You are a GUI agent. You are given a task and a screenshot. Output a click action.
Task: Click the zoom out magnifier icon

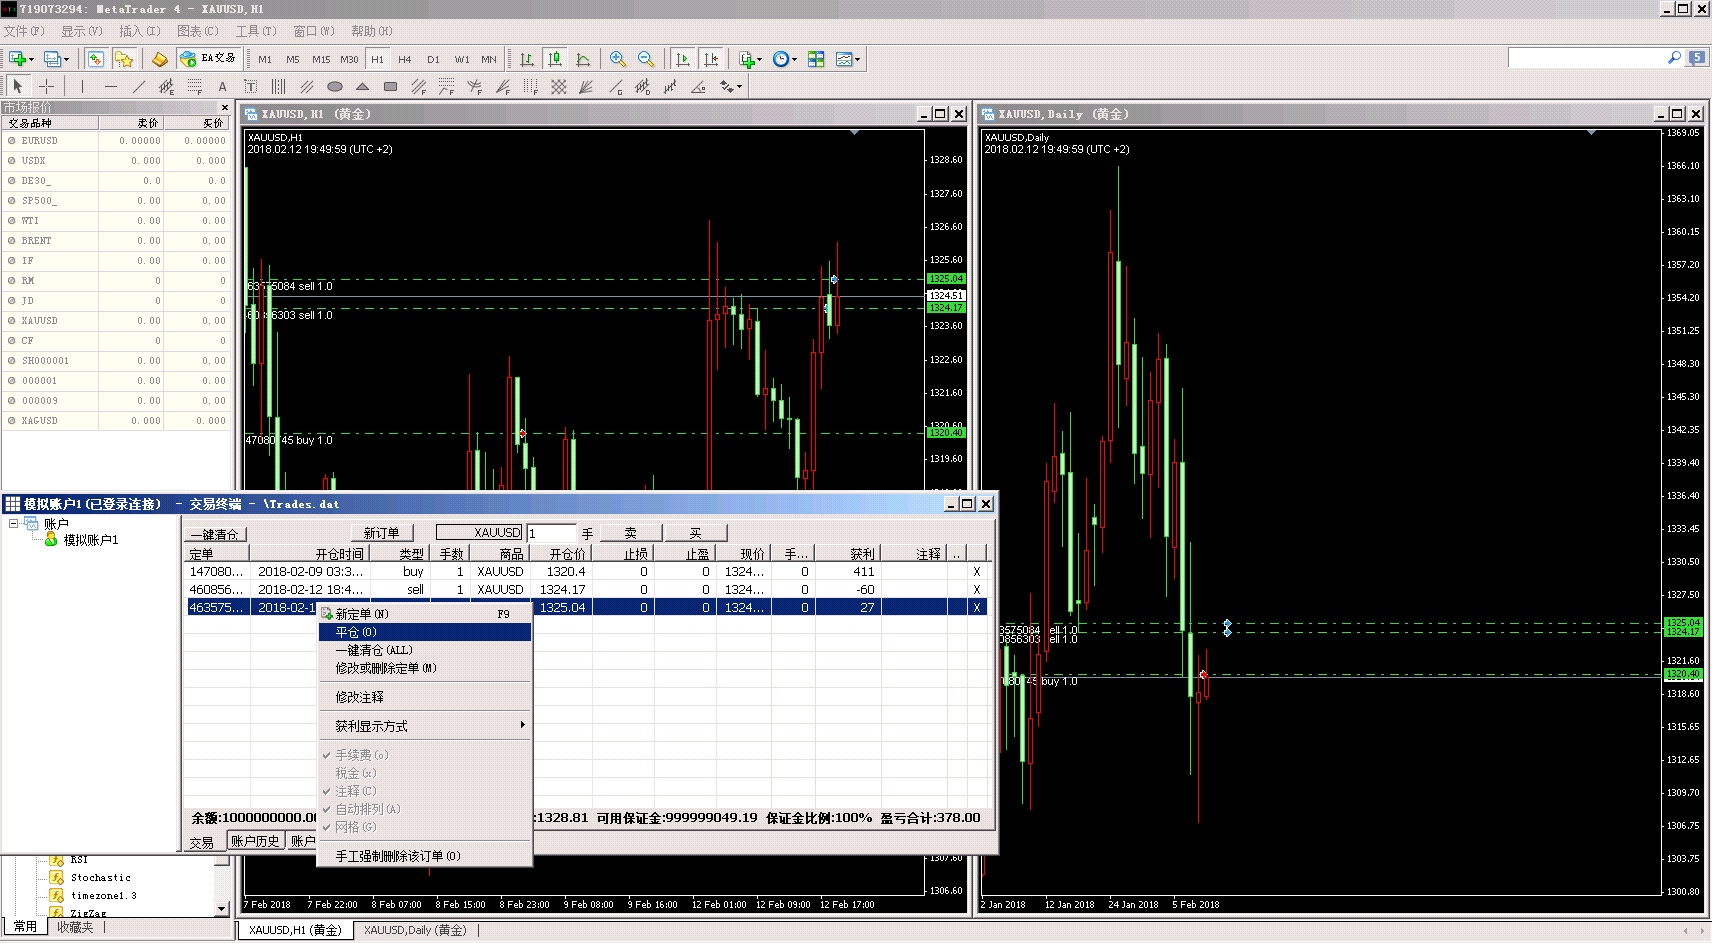click(646, 59)
